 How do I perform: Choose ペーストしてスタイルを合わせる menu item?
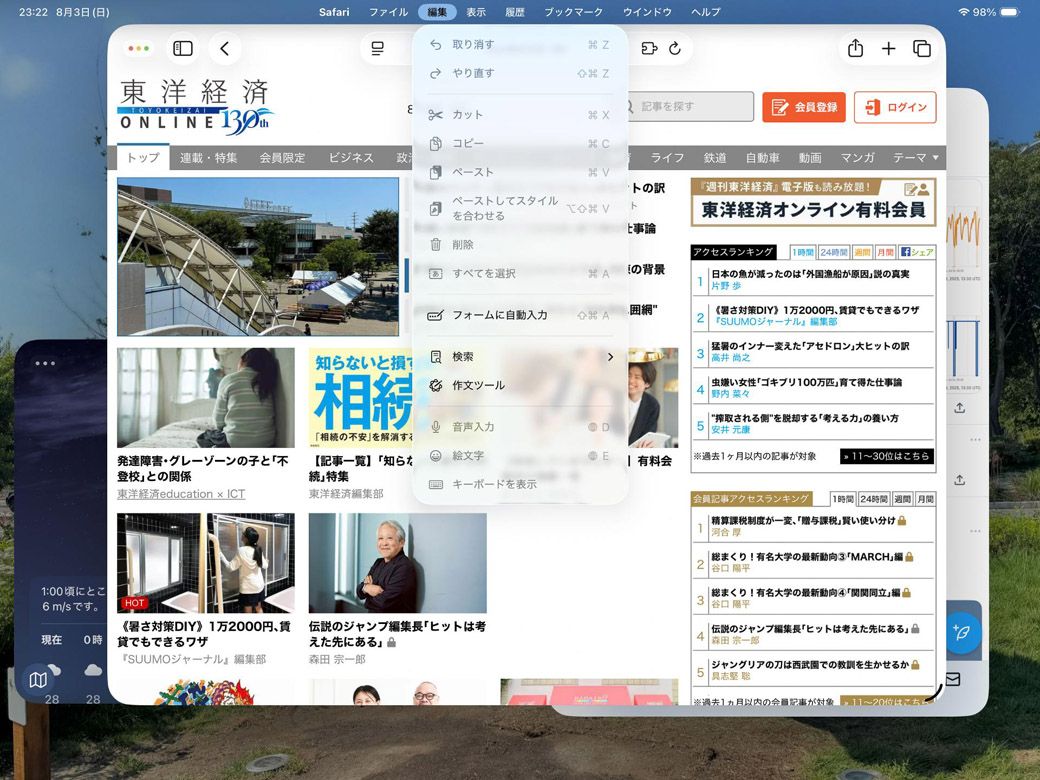point(519,208)
